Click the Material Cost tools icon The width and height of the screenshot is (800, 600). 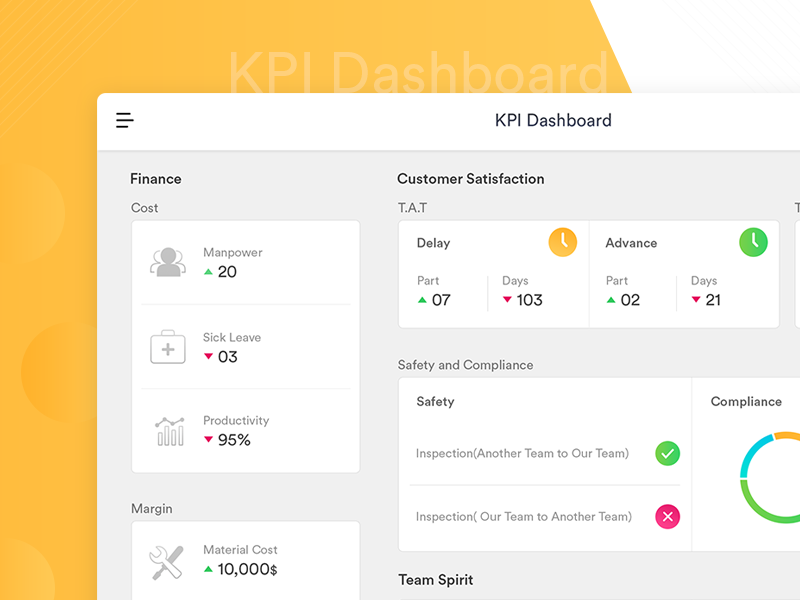click(x=166, y=562)
